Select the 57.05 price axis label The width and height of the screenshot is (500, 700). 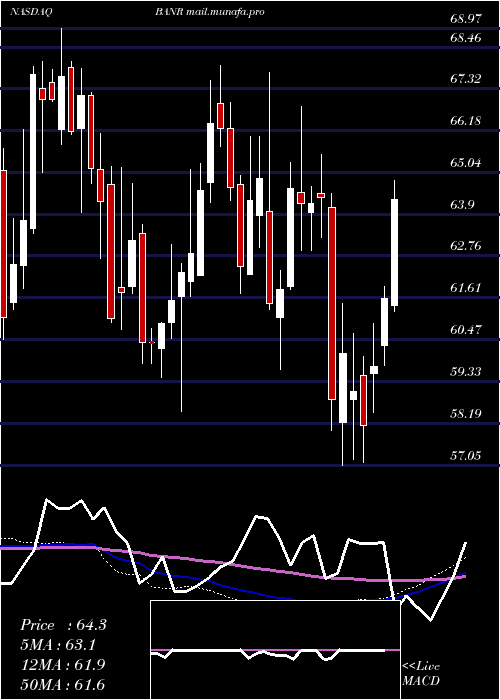pos(466,455)
